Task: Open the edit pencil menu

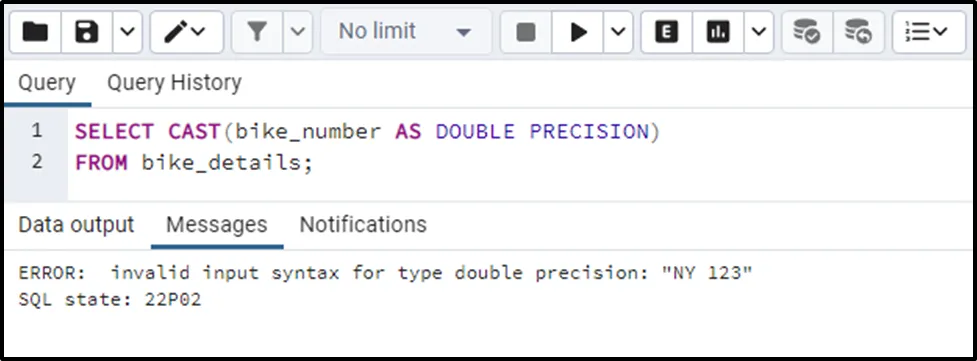Action: (x=186, y=31)
